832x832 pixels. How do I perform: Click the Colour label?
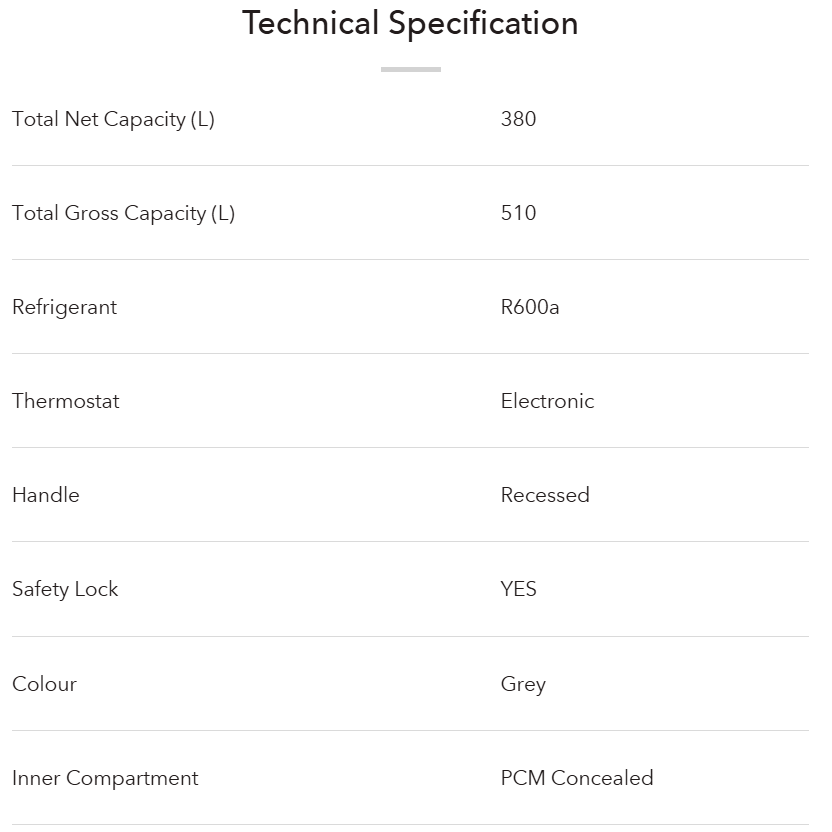pos(44,684)
